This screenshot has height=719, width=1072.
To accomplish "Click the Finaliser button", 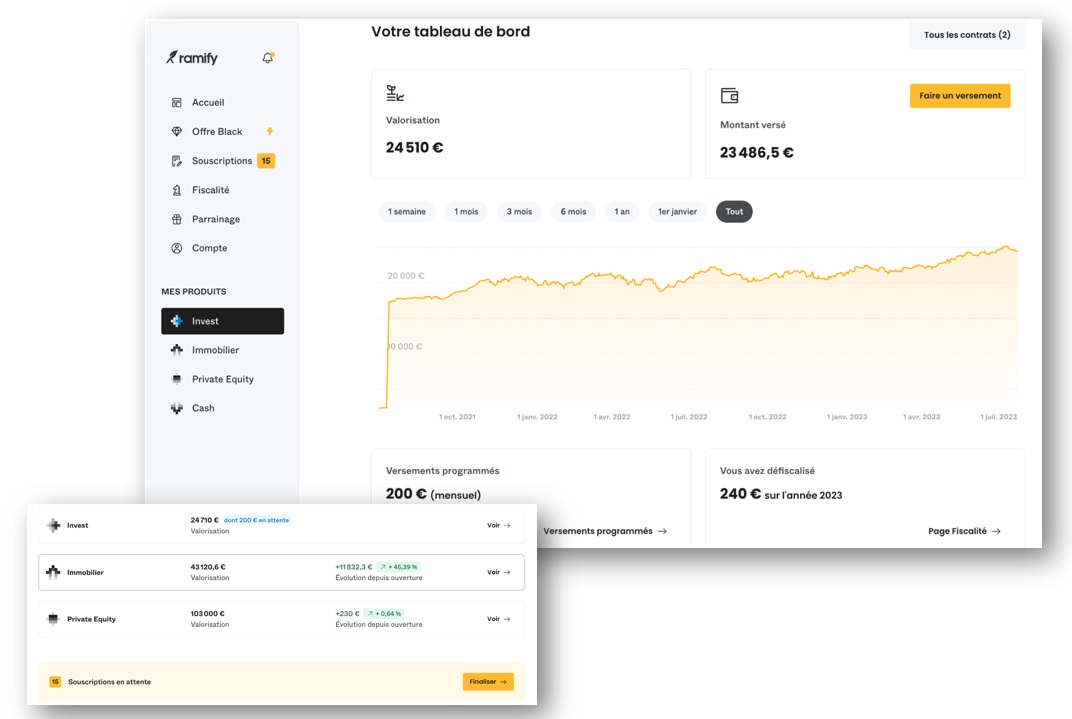I will tap(488, 681).
